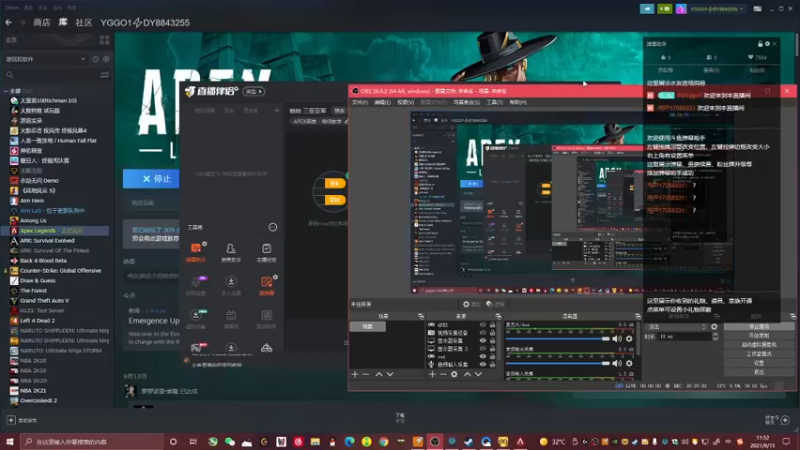Move scene down with scenes down arrow
This screenshot has width=800, height=450.
pyautogui.click(x=390, y=374)
